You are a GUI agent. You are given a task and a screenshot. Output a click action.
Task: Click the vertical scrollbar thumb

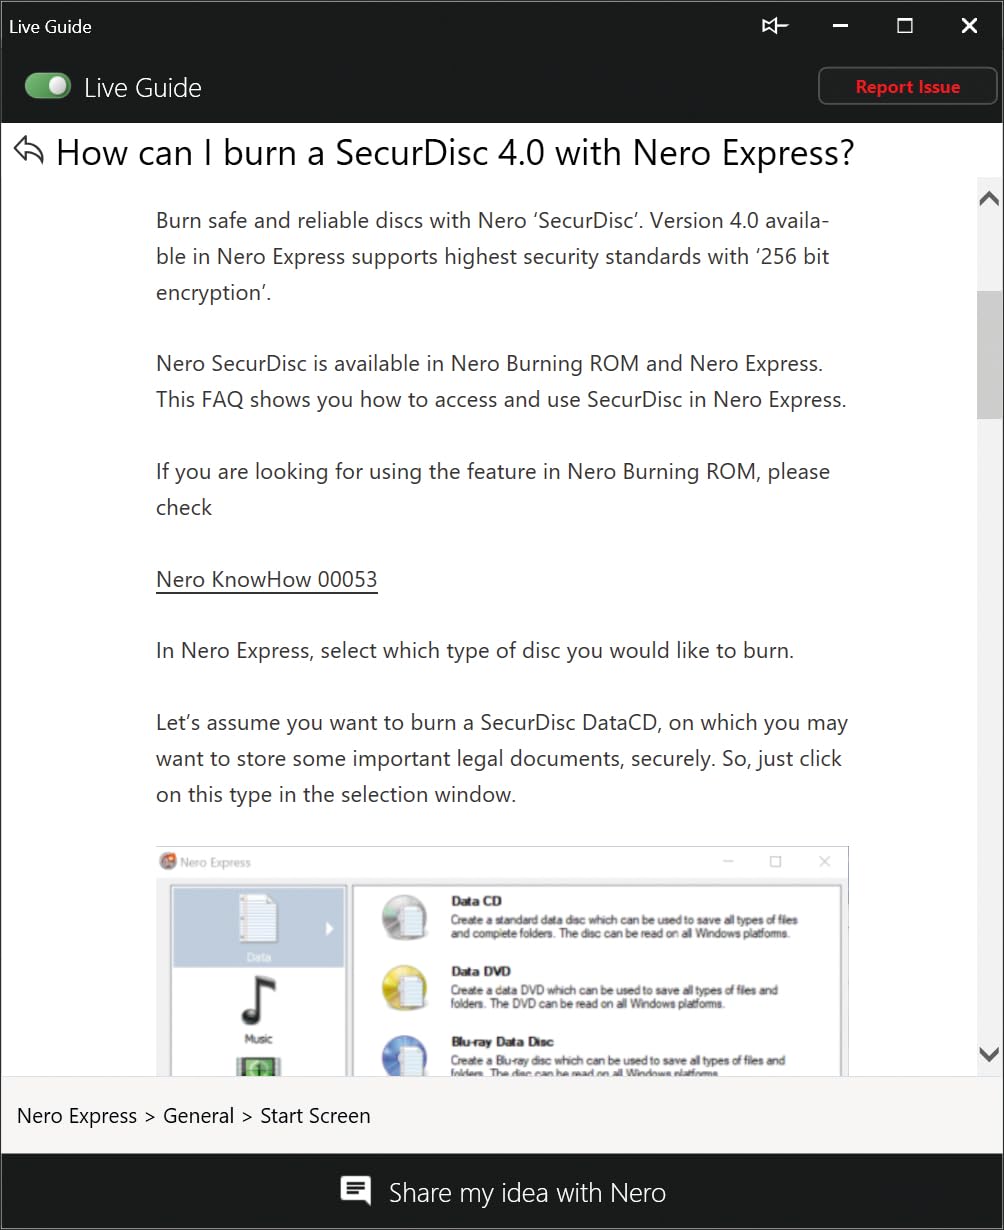[989, 355]
